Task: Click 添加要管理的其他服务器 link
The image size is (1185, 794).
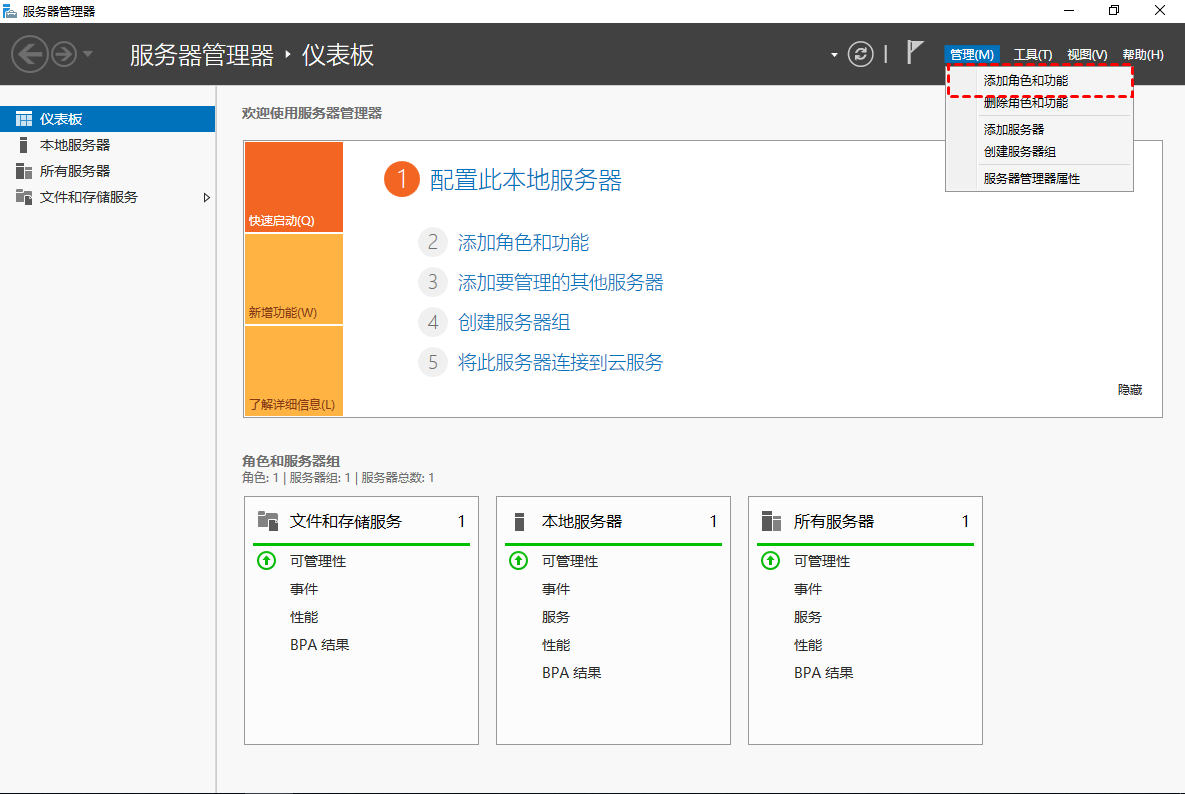Action: (561, 283)
